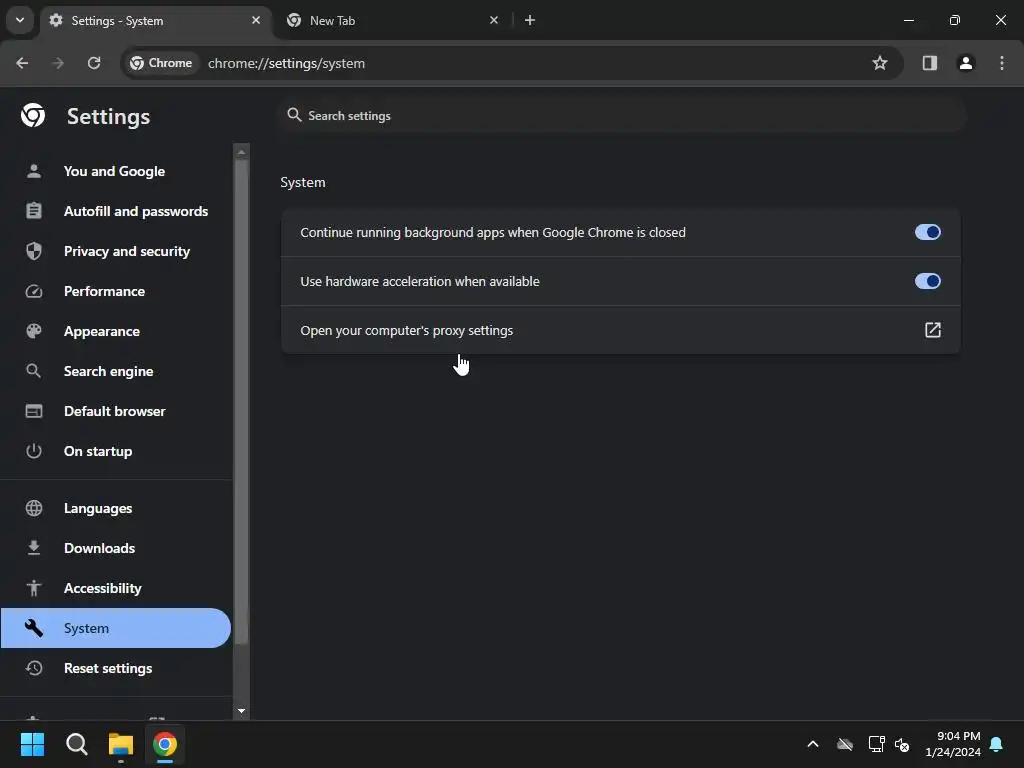Open the Chrome side panel
Screen dimensions: 1024x768
tap(929, 63)
